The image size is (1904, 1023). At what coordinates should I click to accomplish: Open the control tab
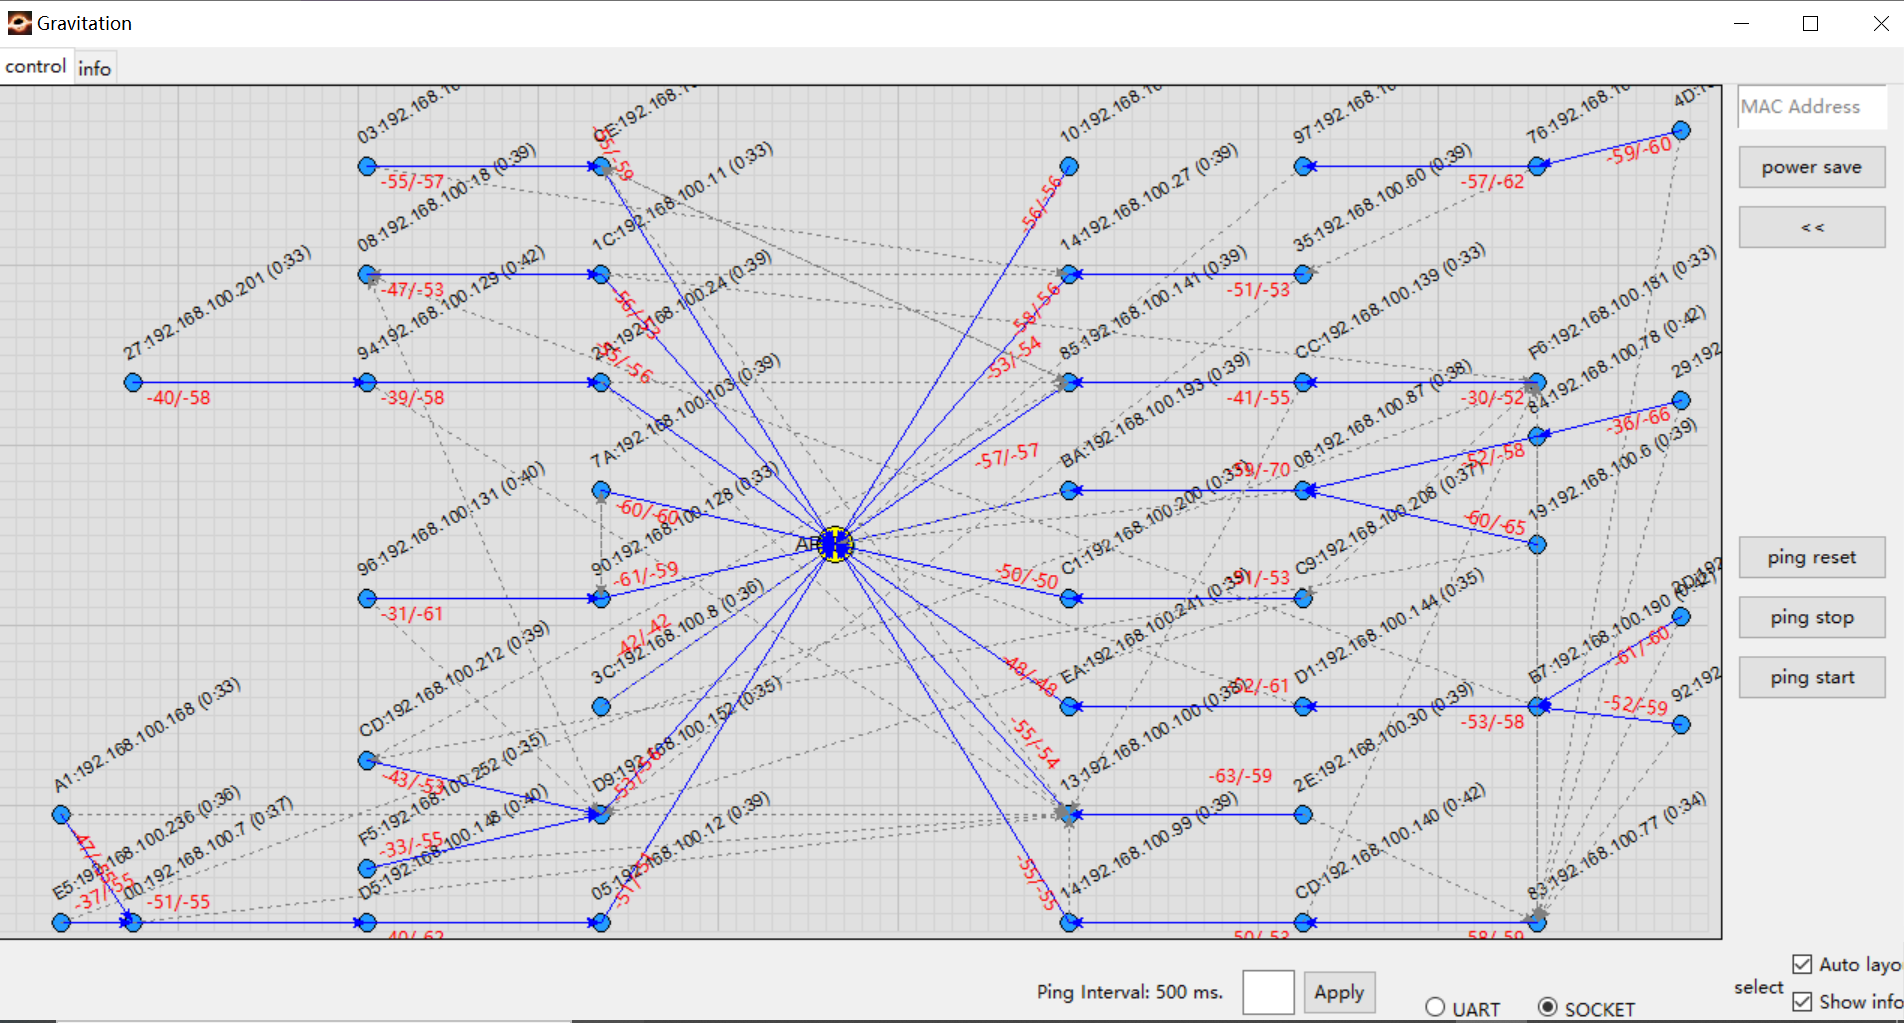tap(36, 66)
